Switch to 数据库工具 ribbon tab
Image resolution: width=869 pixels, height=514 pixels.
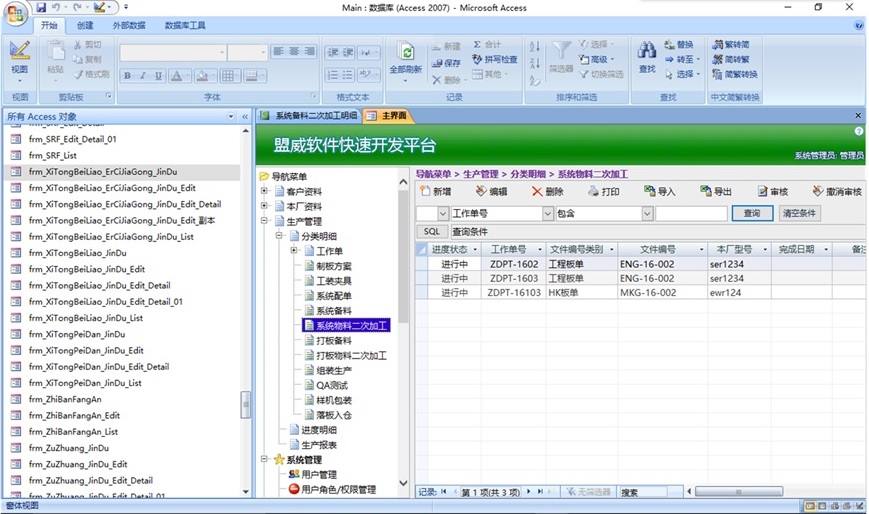[x=185, y=26]
